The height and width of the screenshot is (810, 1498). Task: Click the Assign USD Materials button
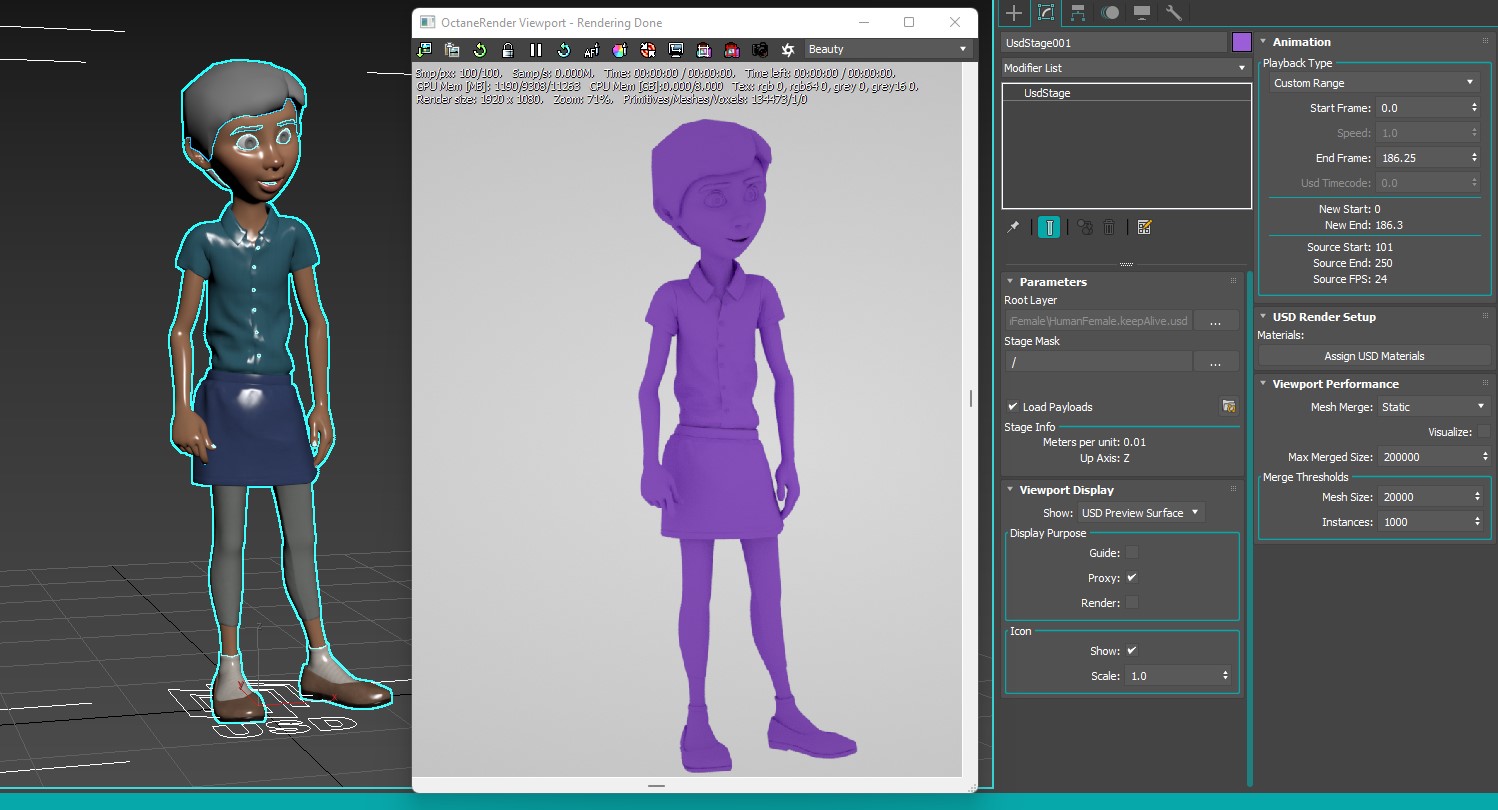coord(1374,356)
